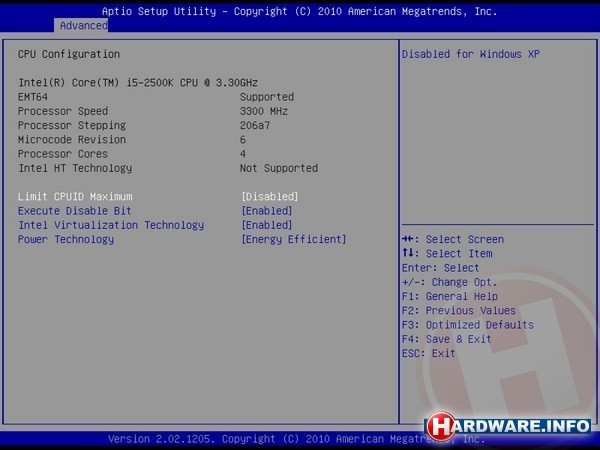This screenshot has width=600, height=450.
Task: Select the Execute Disable Bit option
Action: (75, 211)
